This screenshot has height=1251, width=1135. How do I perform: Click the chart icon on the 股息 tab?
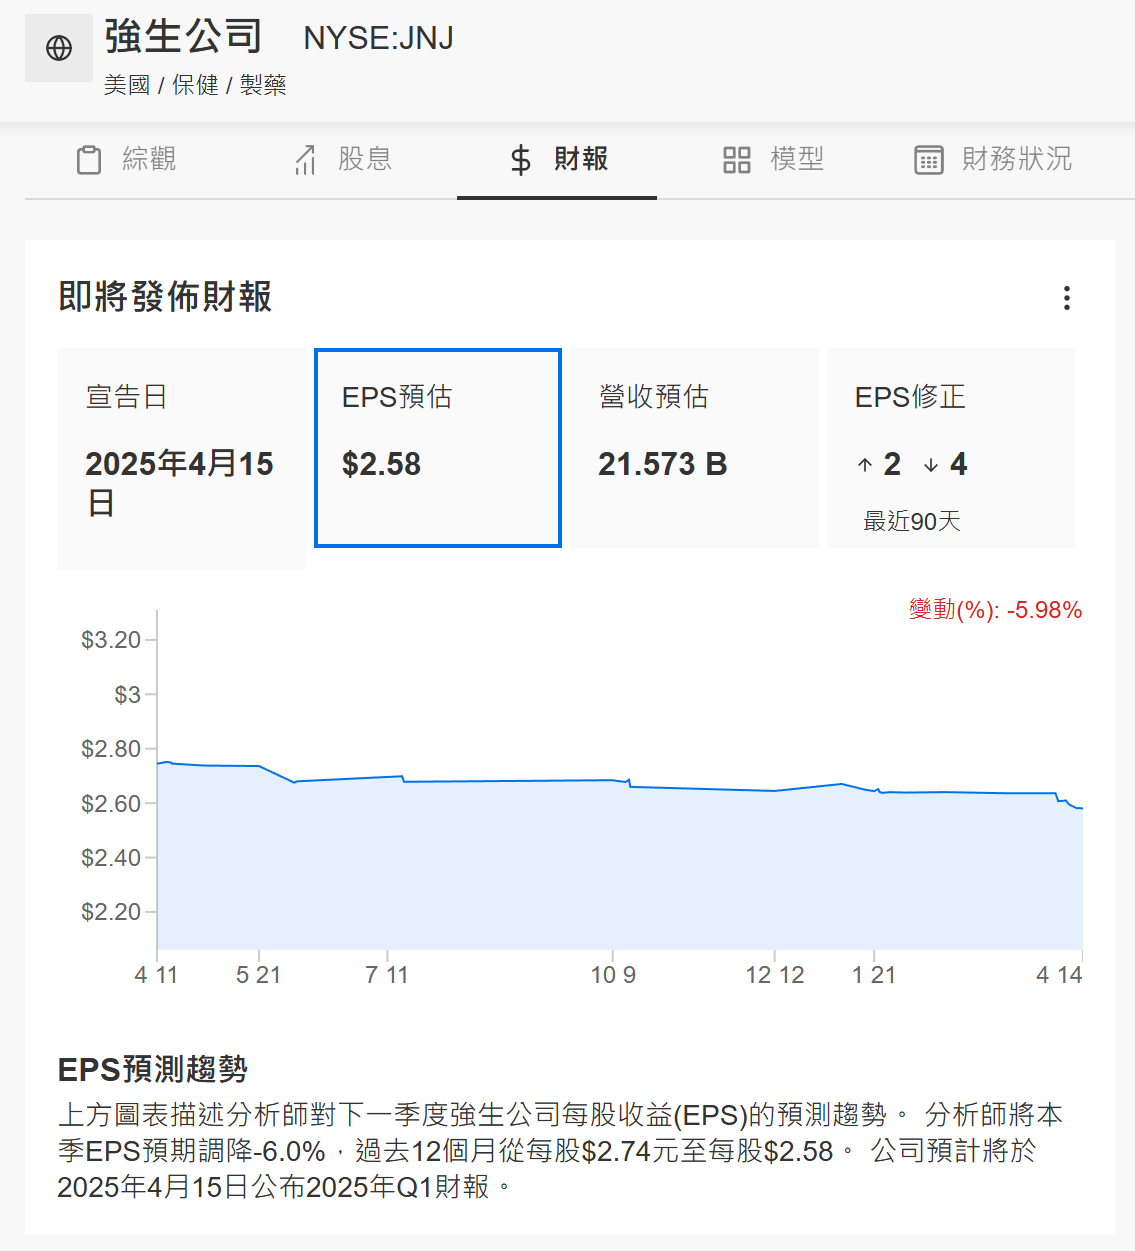pyautogui.click(x=305, y=160)
